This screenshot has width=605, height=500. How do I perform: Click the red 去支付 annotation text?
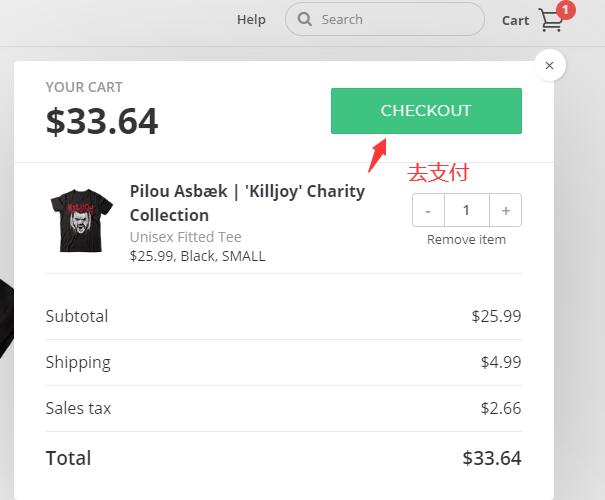pos(438,173)
